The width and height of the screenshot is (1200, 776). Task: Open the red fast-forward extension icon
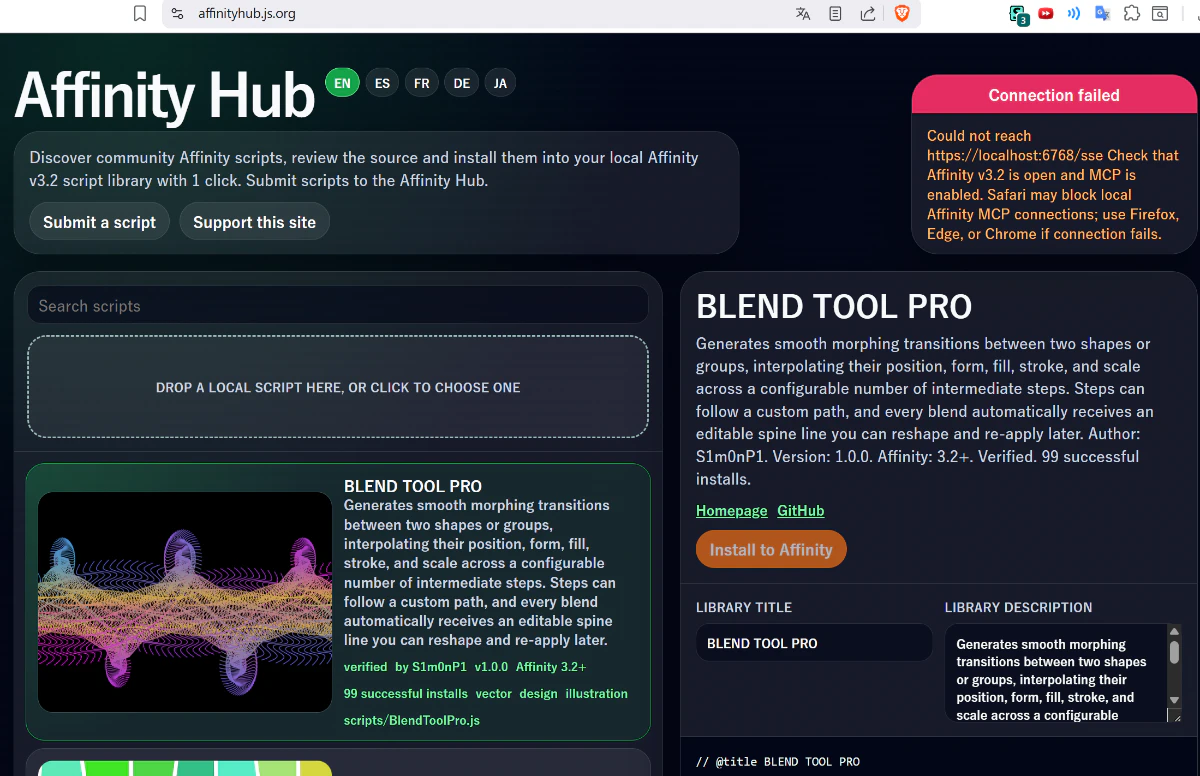[x=1046, y=14]
